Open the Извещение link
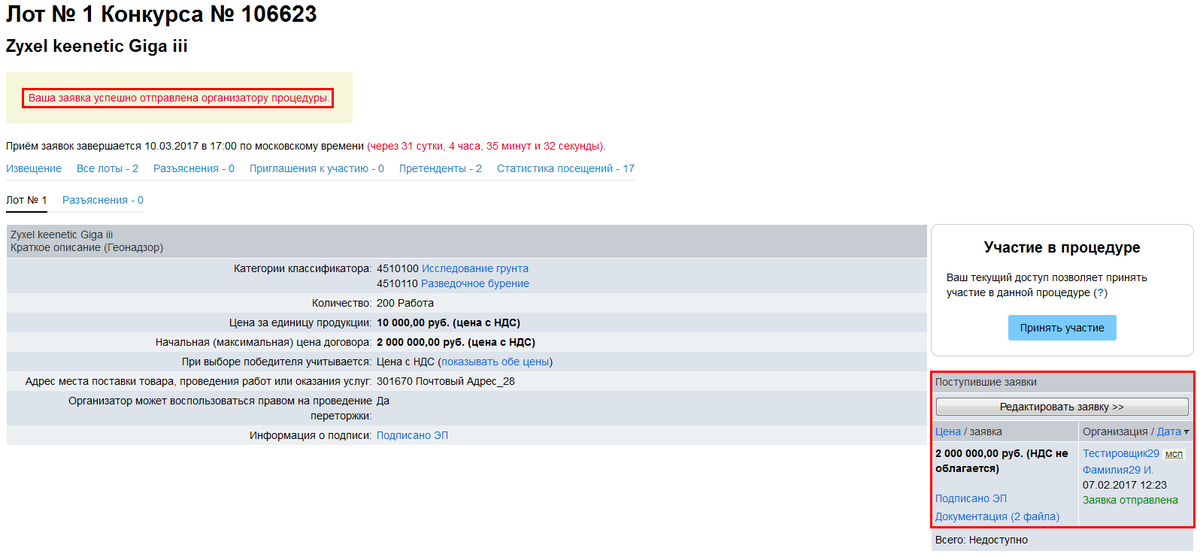This screenshot has width=1200, height=557. pos(33,168)
